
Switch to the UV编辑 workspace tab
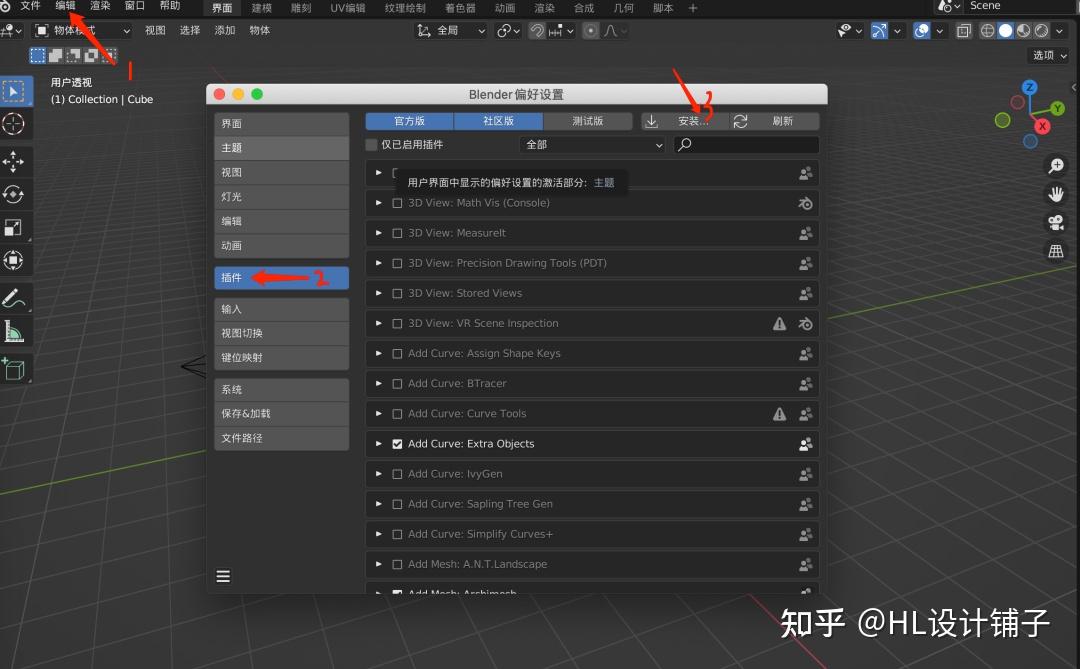(348, 8)
